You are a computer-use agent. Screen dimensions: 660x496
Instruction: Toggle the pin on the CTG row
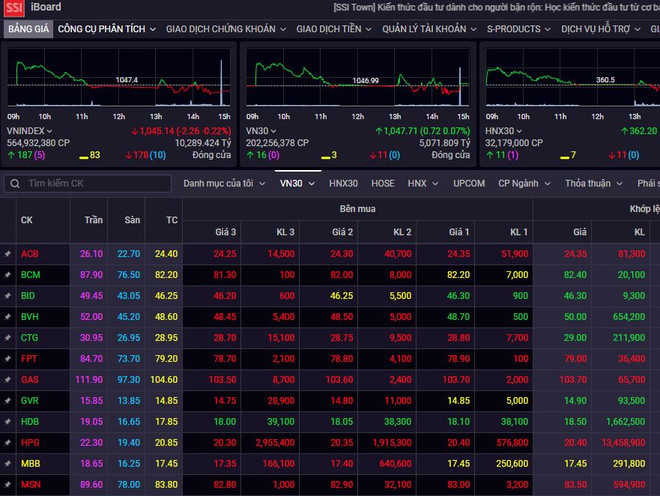point(8,338)
